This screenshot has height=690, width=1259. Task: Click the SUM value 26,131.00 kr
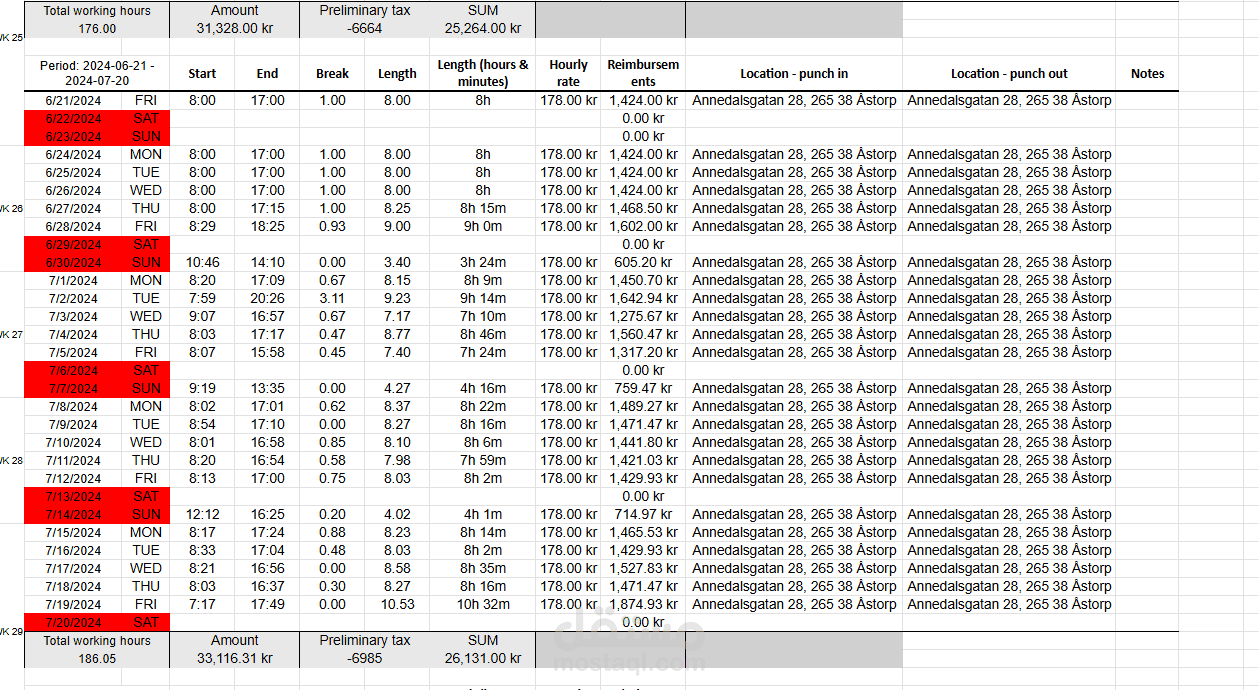coord(483,659)
